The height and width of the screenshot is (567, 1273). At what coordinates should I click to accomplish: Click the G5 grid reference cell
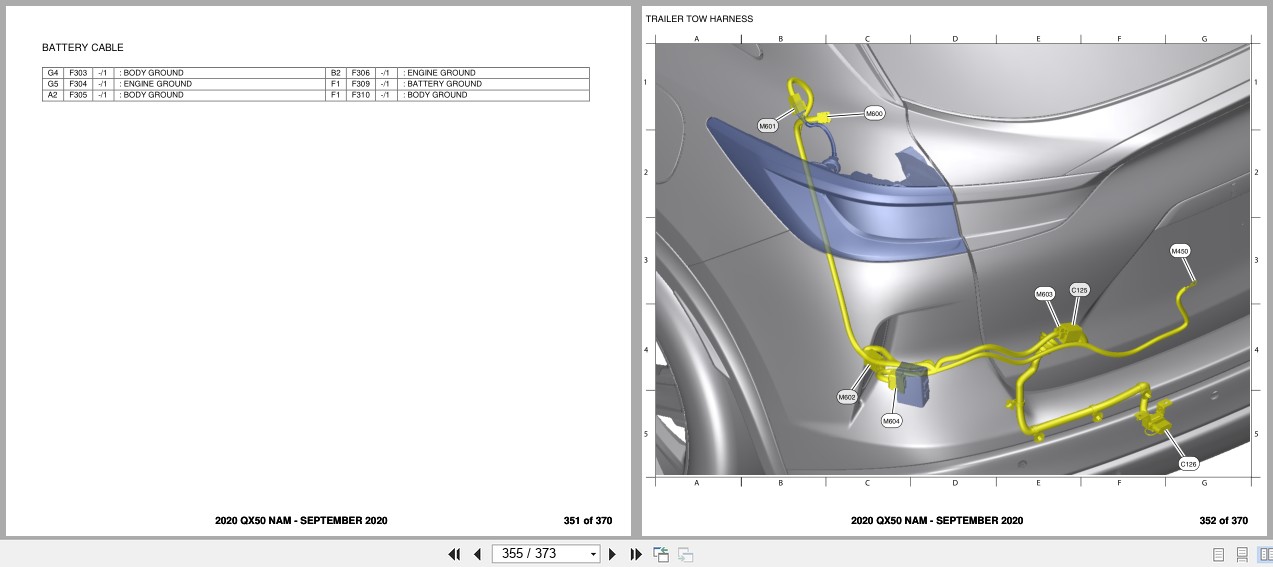(53, 84)
